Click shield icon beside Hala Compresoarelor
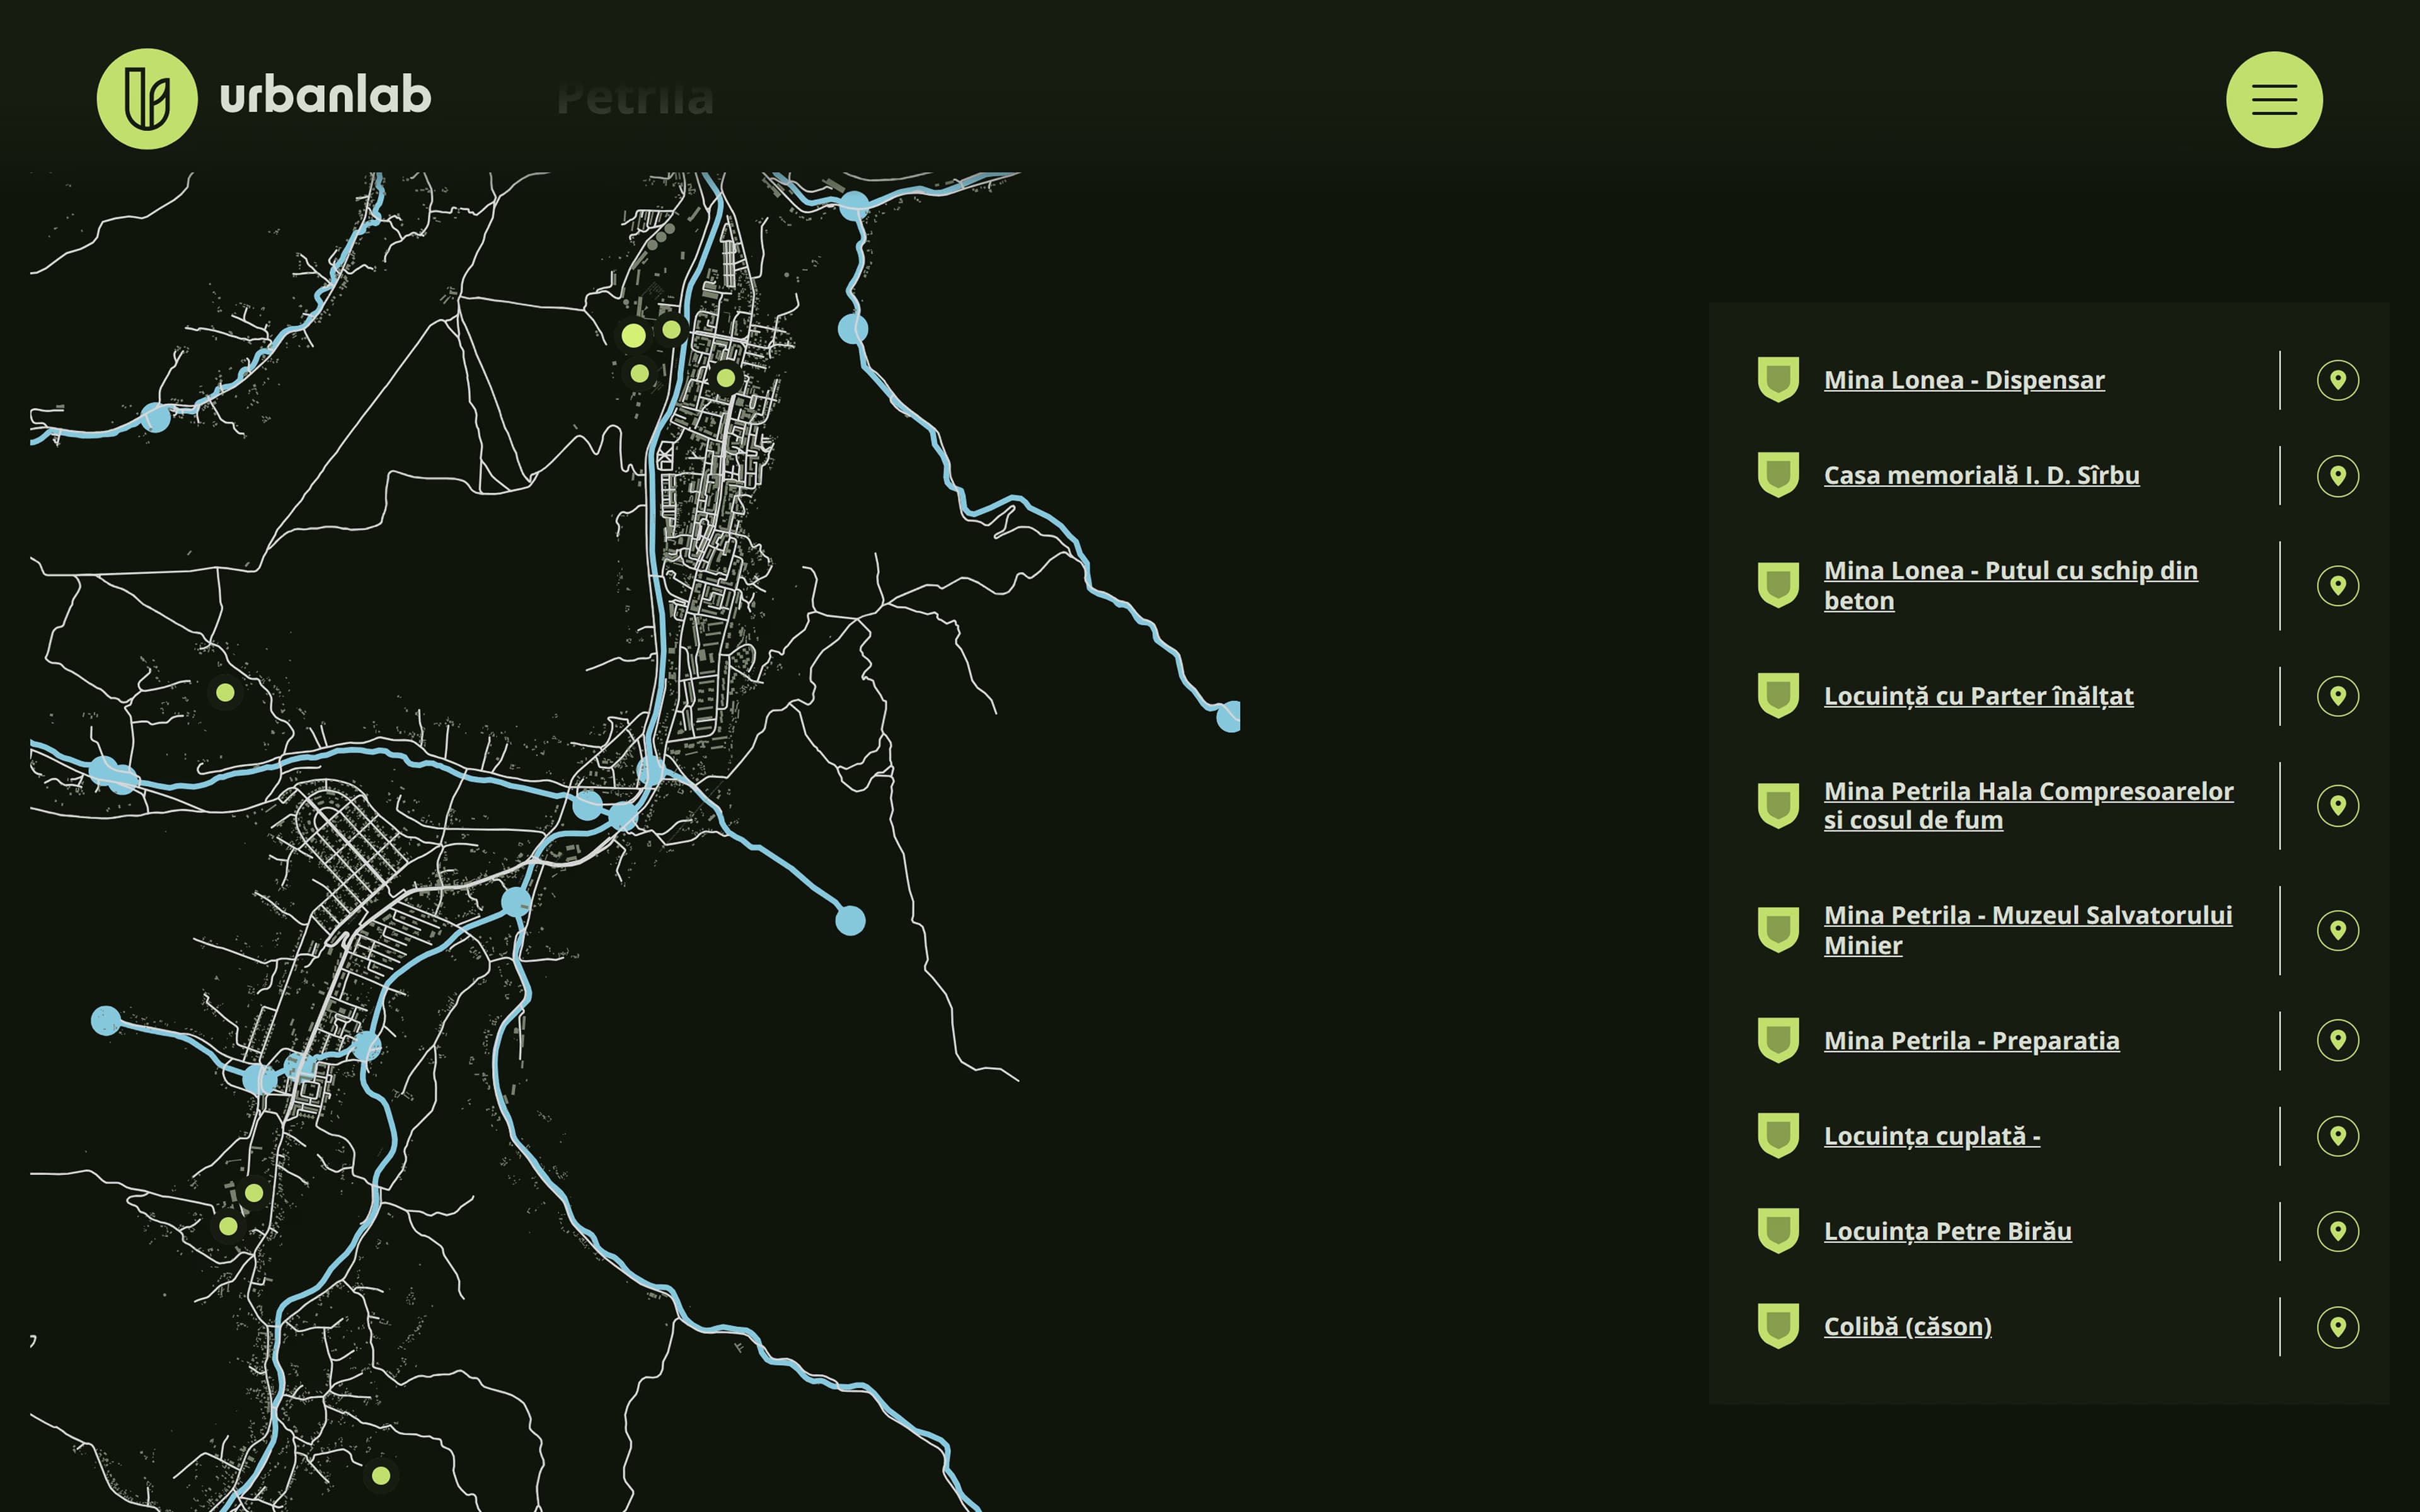Viewport: 2420px width, 1512px height. click(1778, 805)
